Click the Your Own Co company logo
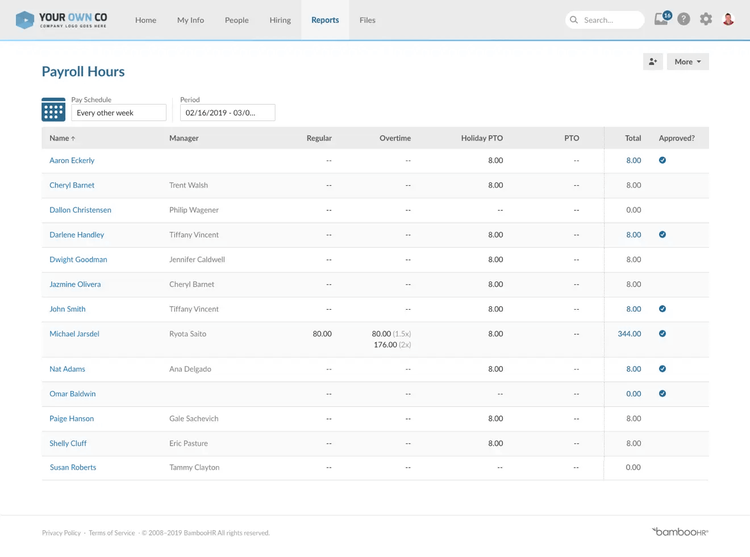Screen dimensions: 750x557 click(61, 20)
